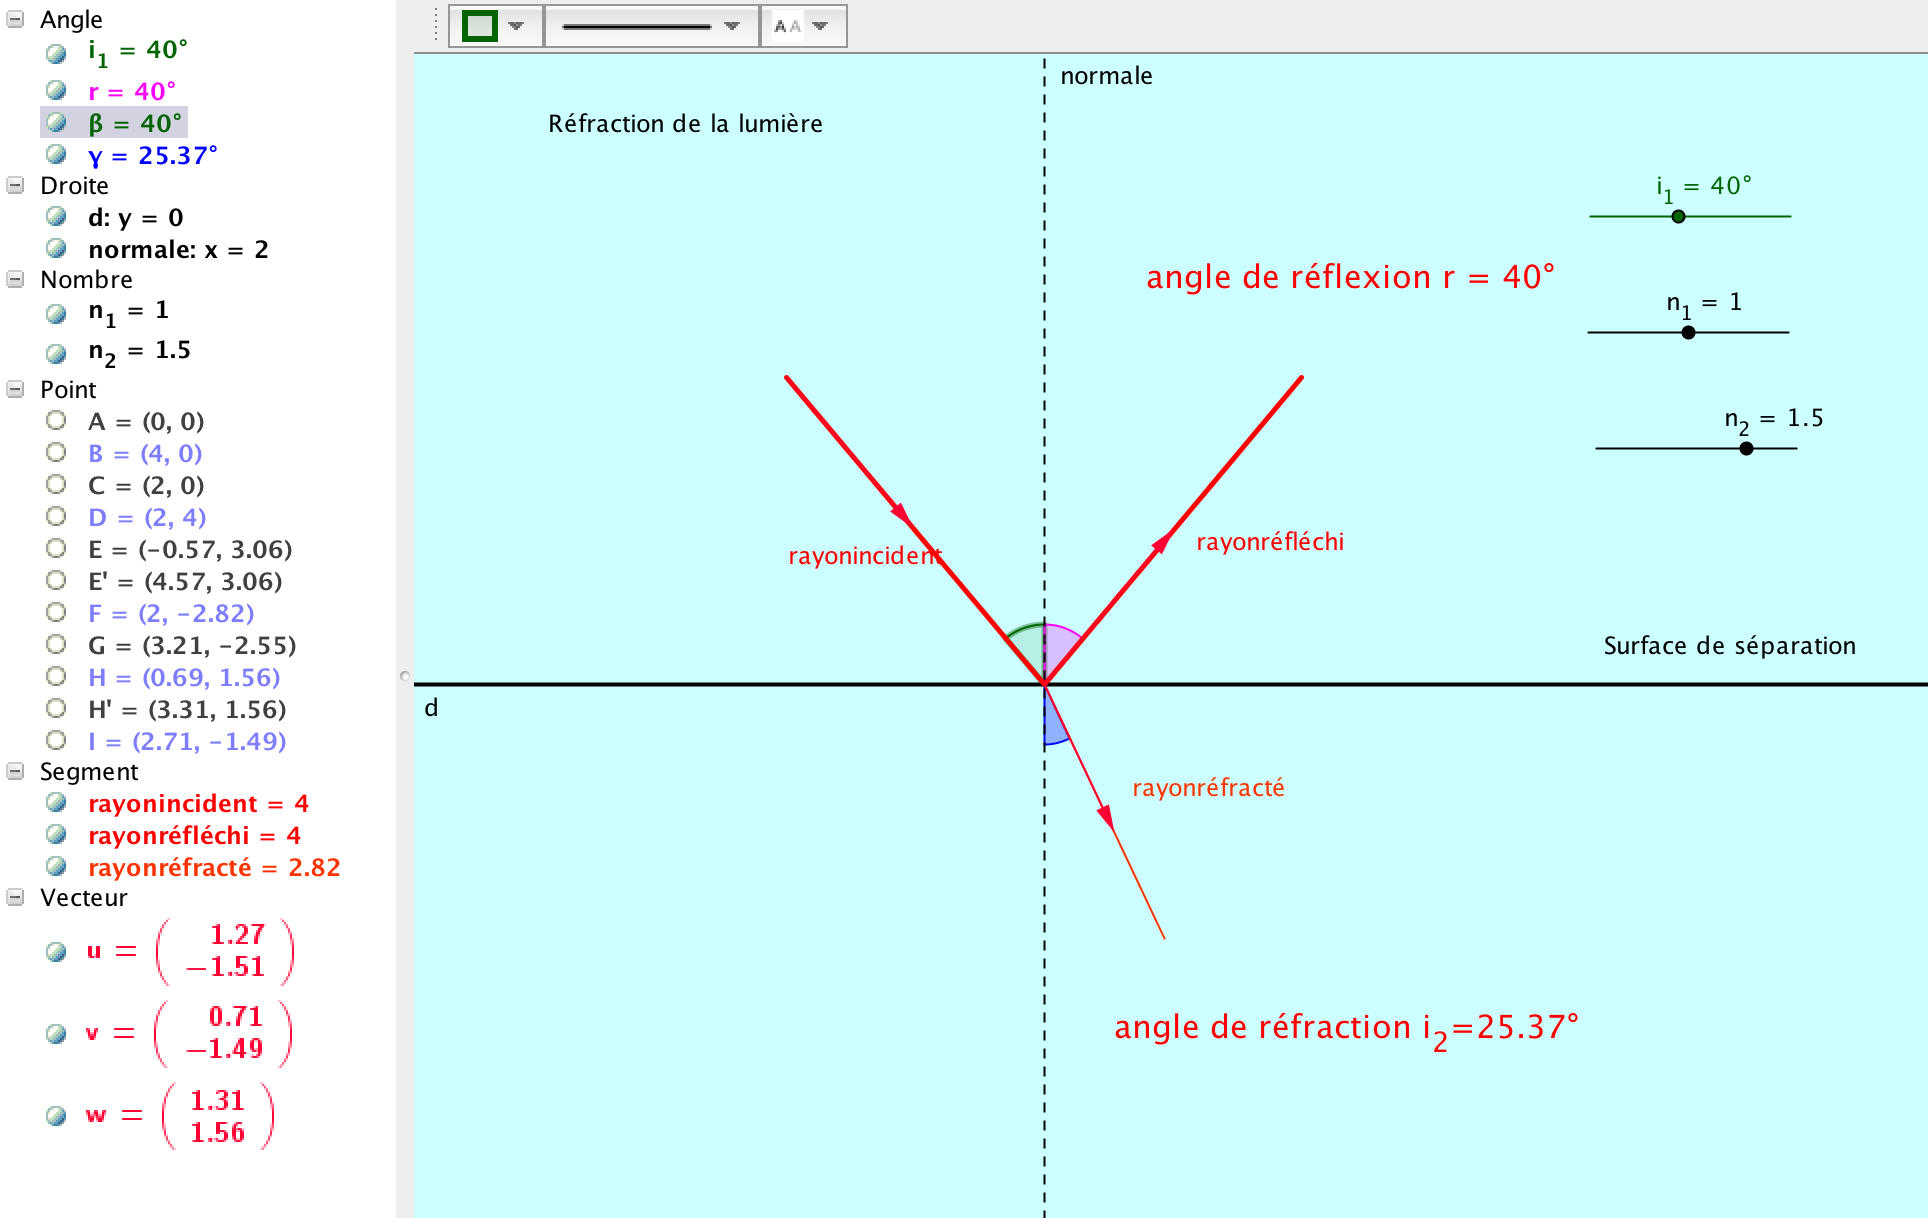Image resolution: width=1928 pixels, height=1218 pixels.
Task: Collapse the Droite category
Action: tap(15, 186)
